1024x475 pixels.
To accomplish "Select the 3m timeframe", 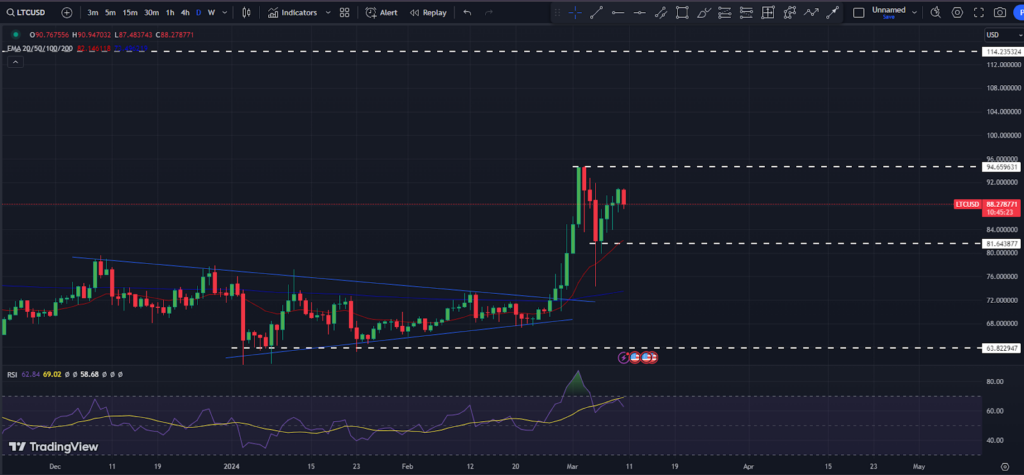I will [x=93, y=12].
